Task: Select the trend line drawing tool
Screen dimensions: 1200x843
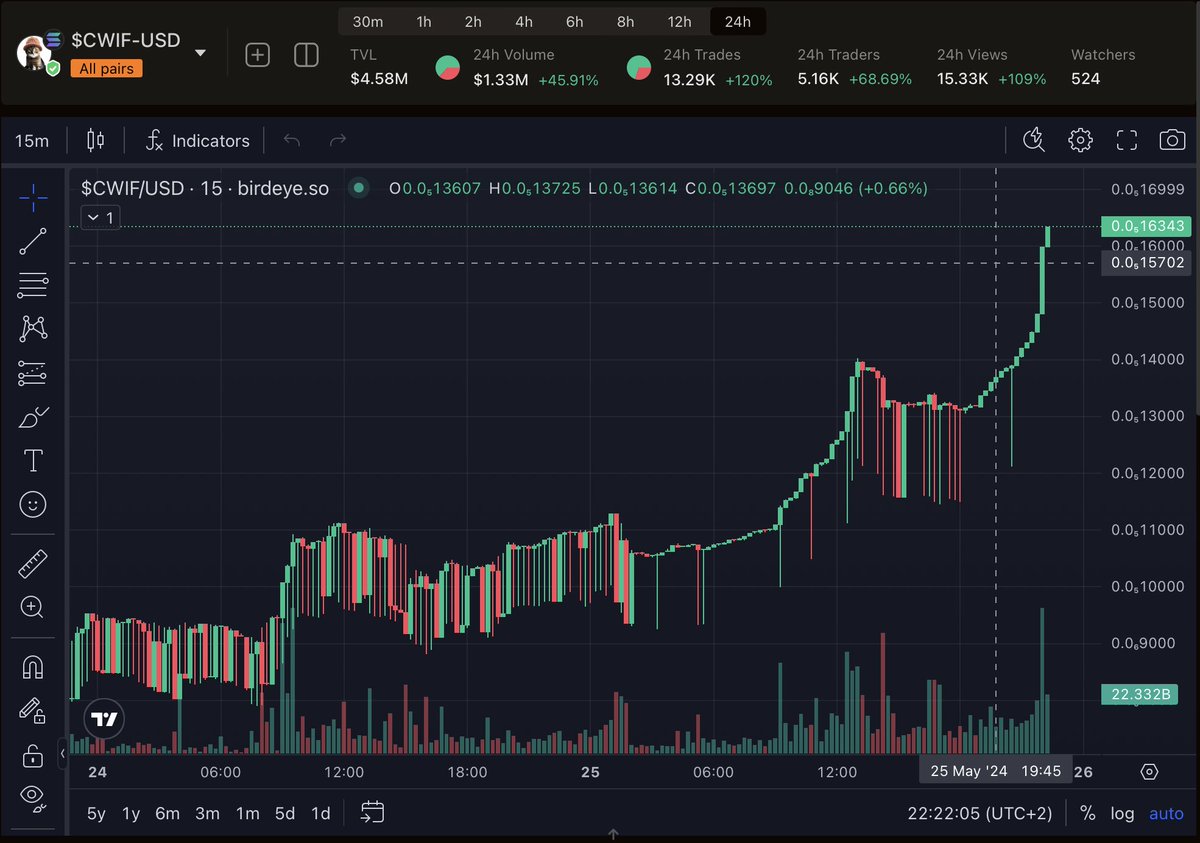Action: pos(33,242)
